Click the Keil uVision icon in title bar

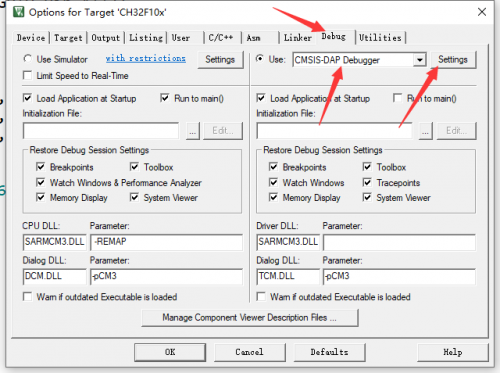(18, 12)
